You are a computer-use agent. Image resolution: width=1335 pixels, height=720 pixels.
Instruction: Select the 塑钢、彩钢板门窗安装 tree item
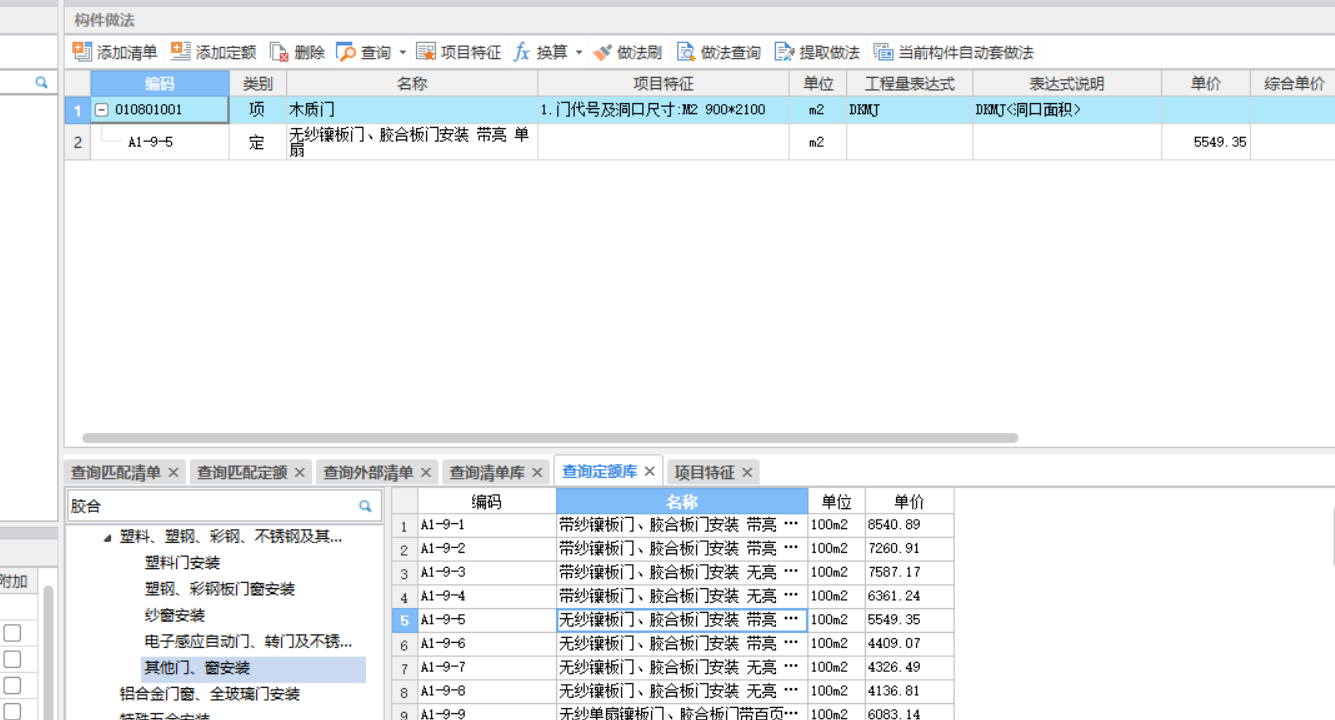click(x=220, y=589)
